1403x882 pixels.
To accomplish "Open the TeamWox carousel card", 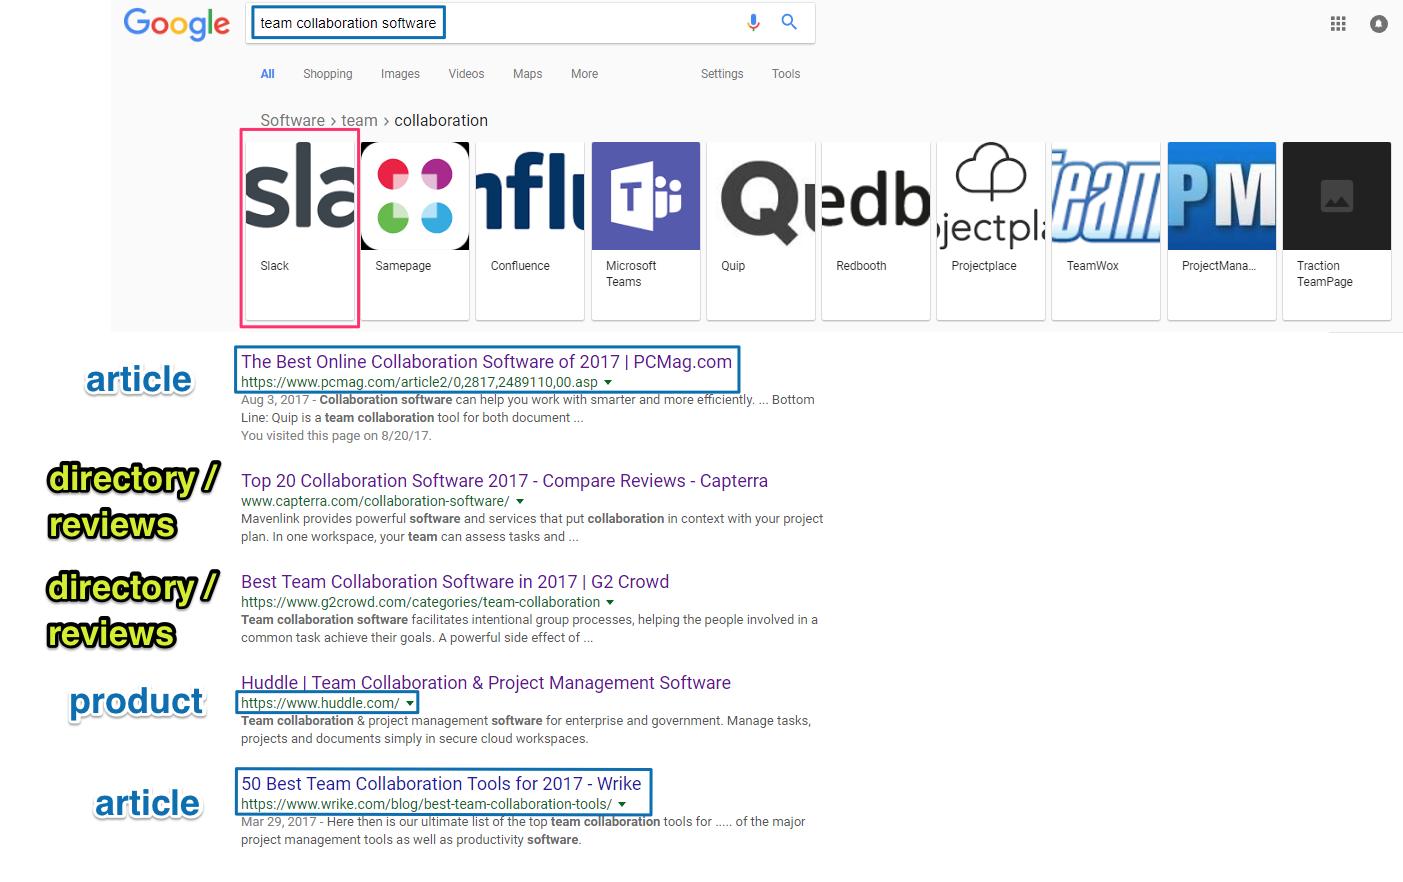I will [1106, 230].
